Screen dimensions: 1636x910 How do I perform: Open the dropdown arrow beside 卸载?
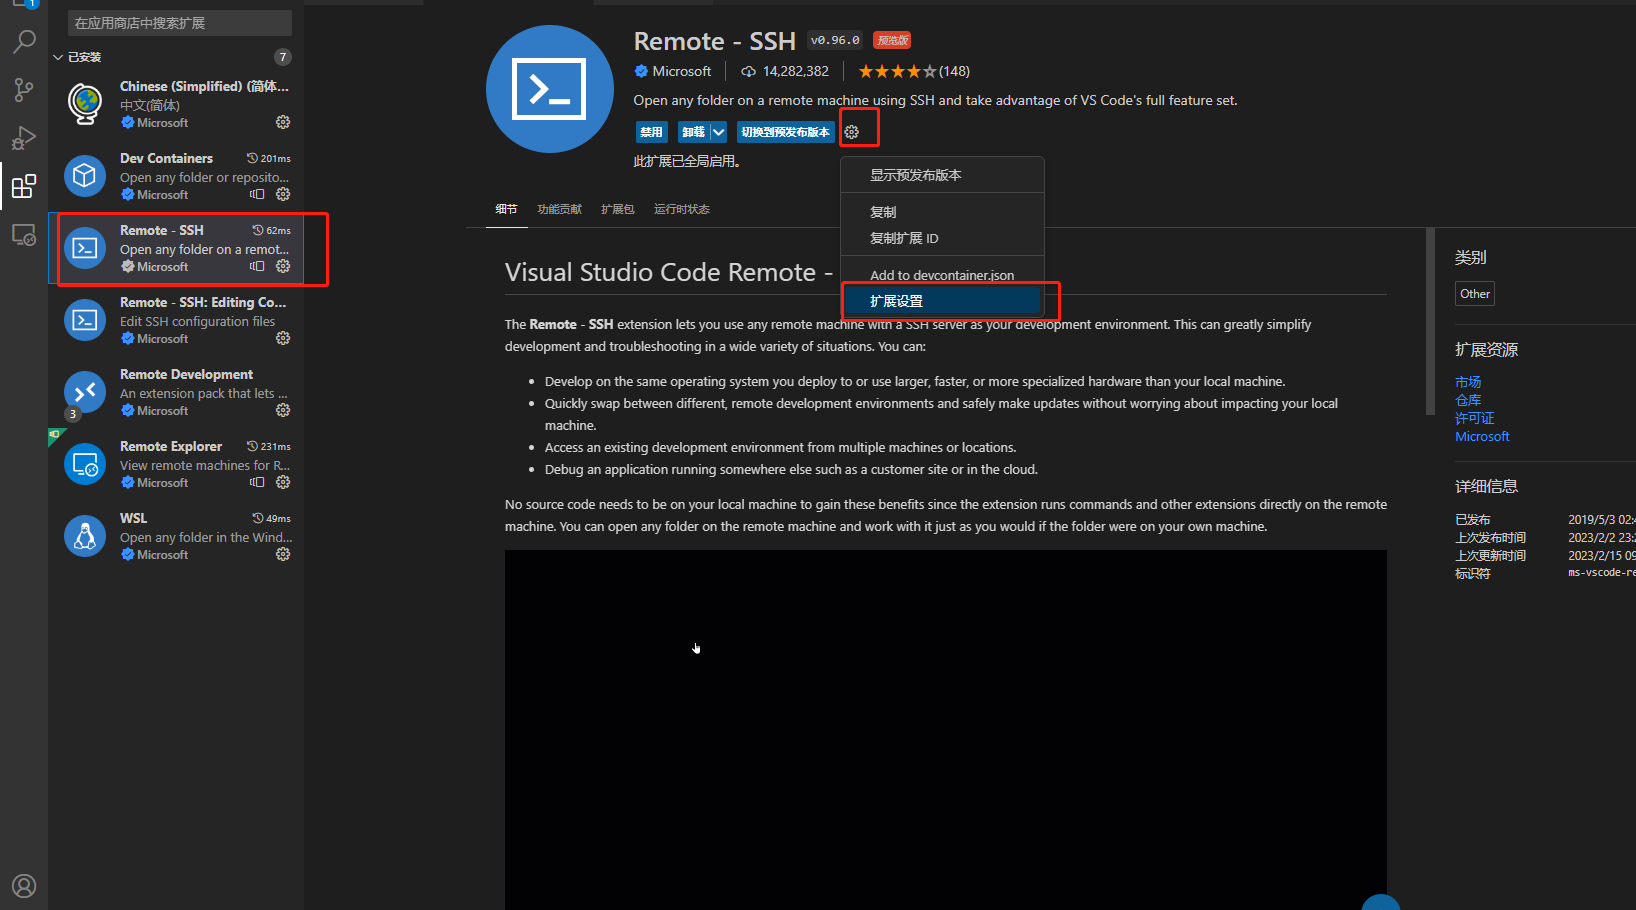(718, 132)
